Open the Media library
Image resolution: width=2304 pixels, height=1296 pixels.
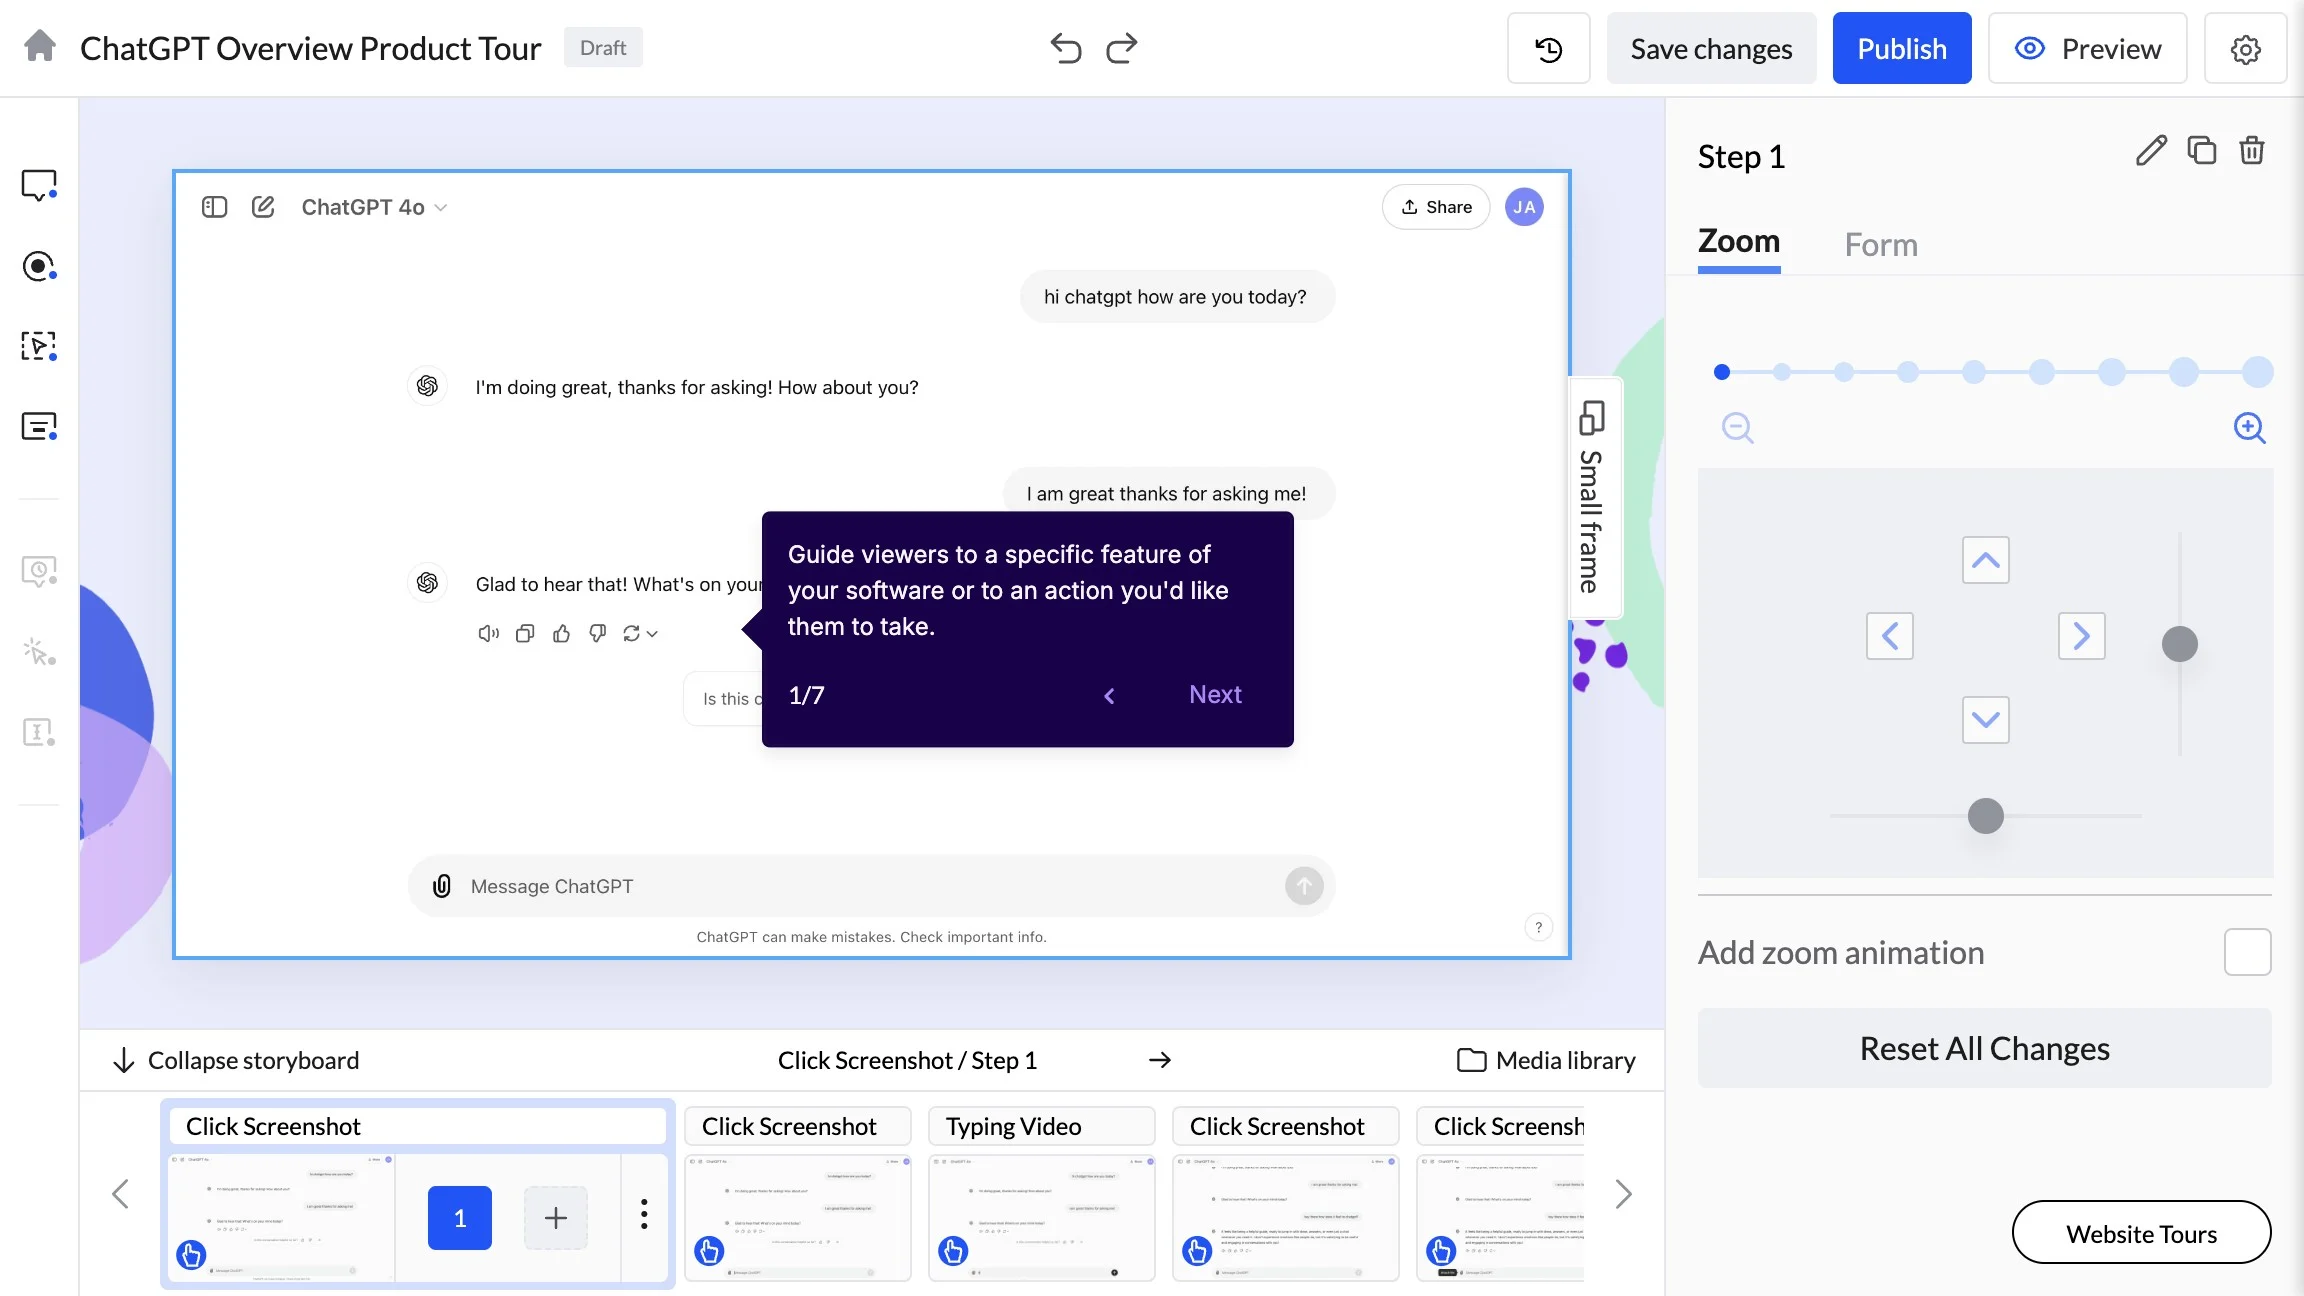pos(1546,1060)
